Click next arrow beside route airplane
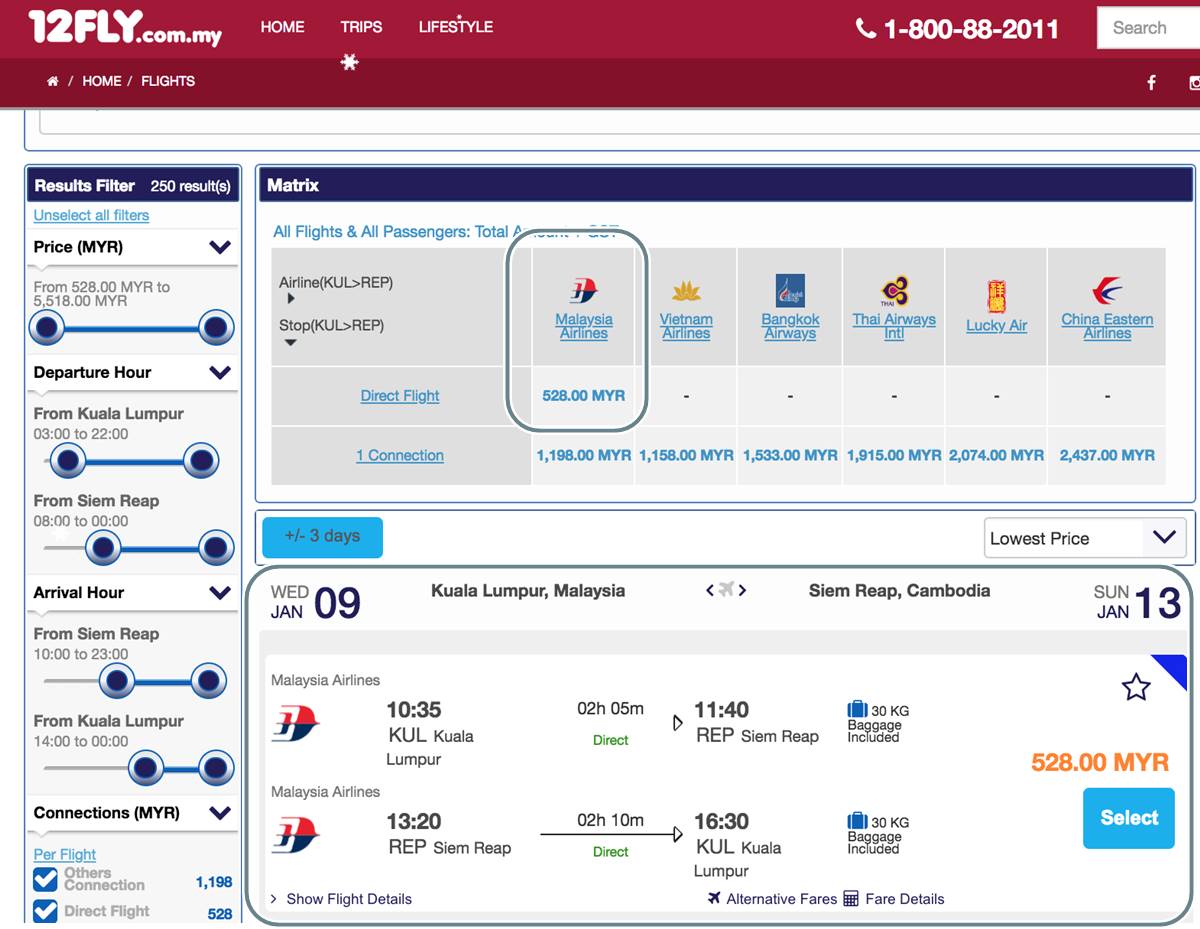 tap(743, 590)
